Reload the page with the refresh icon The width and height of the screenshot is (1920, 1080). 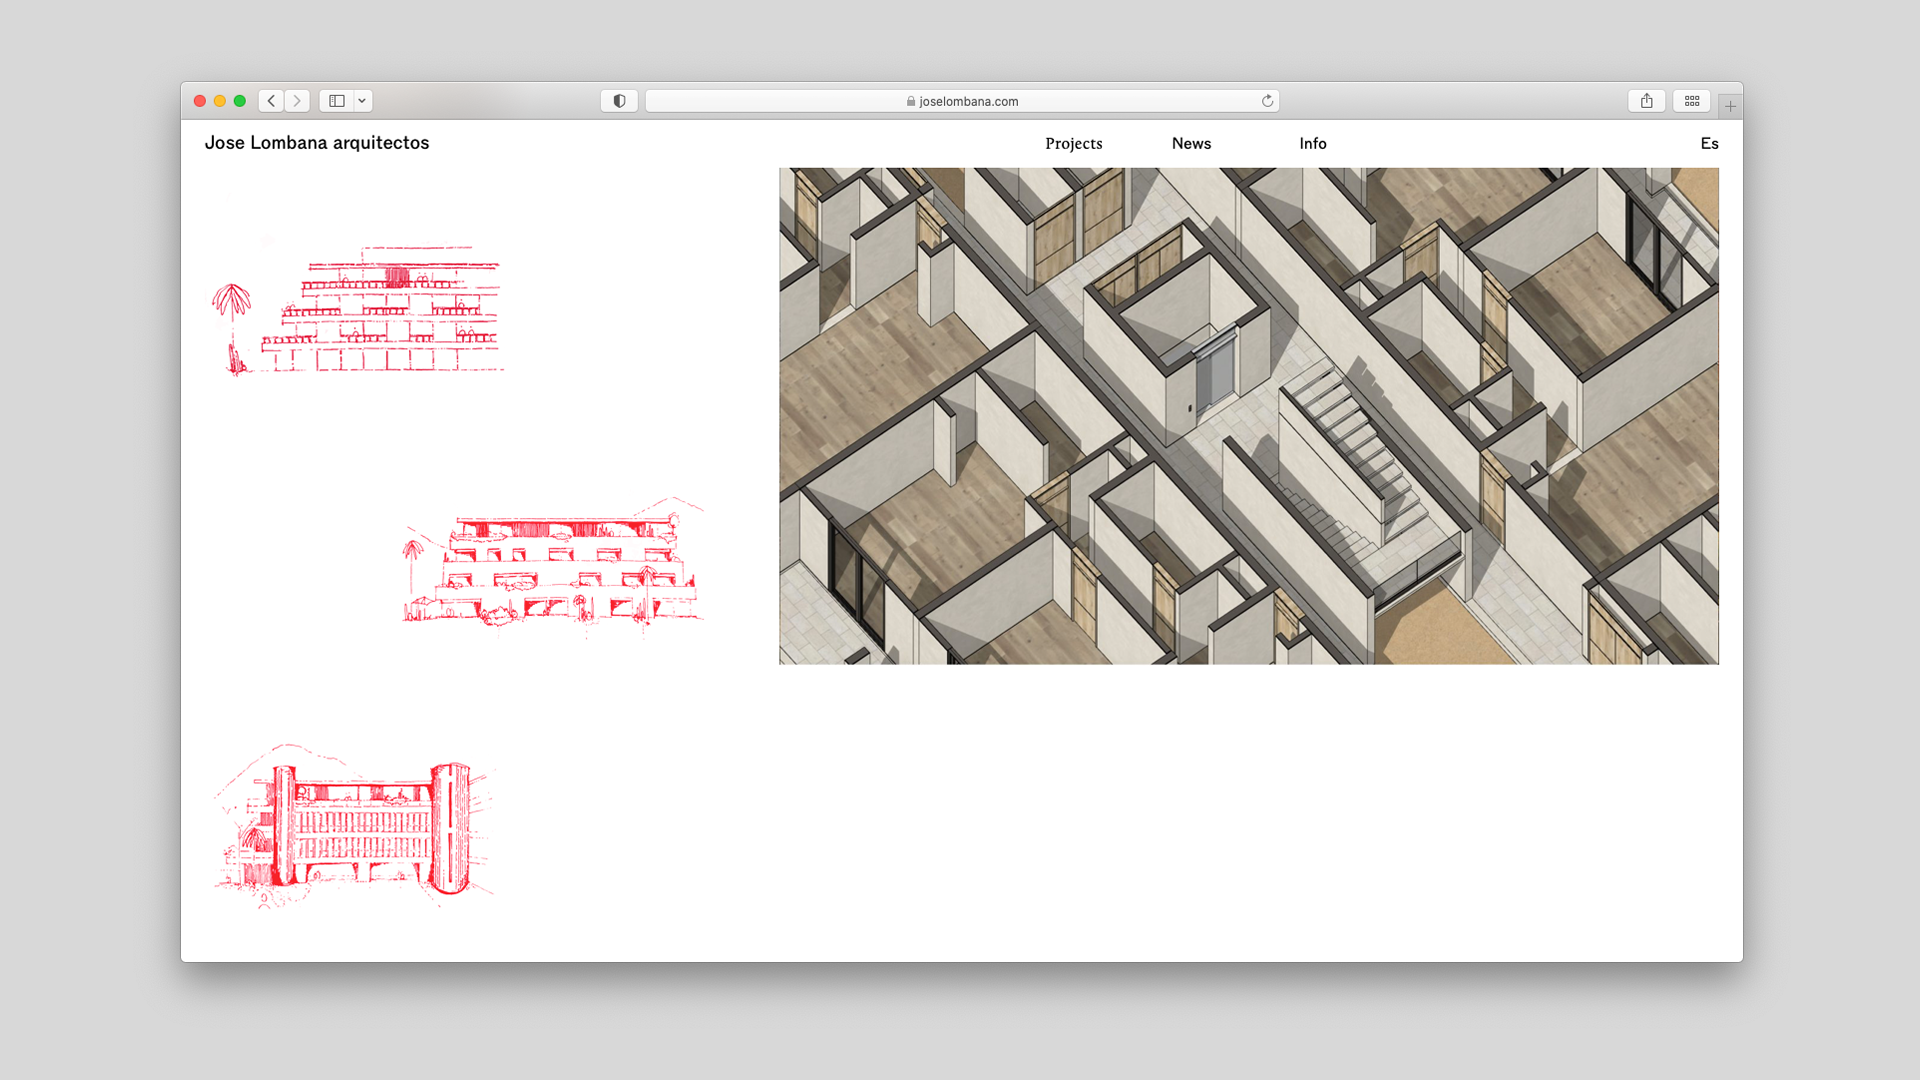pyautogui.click(x=1267, y=101)
